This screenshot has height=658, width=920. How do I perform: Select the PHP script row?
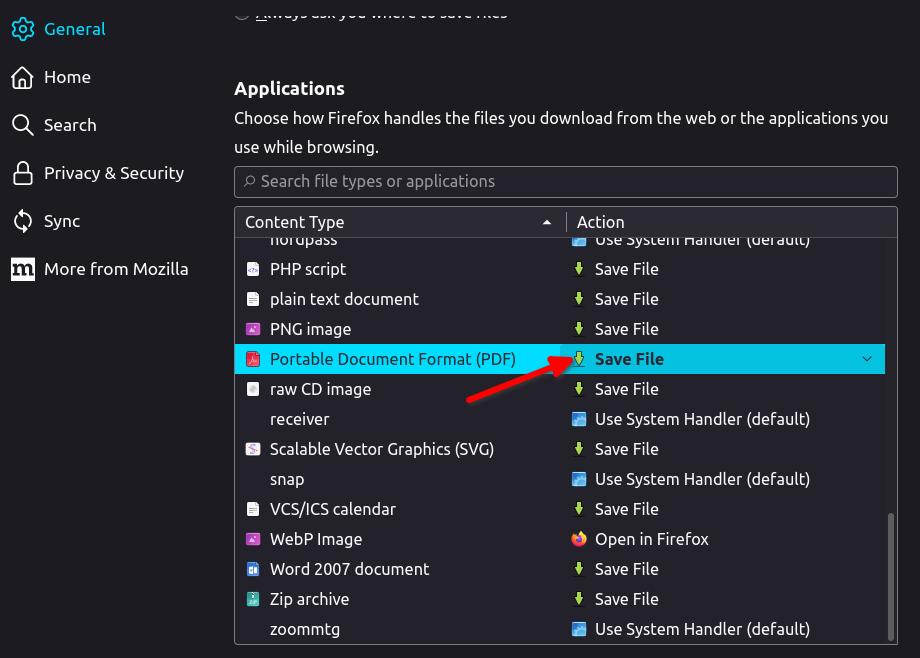coord(560,269)
